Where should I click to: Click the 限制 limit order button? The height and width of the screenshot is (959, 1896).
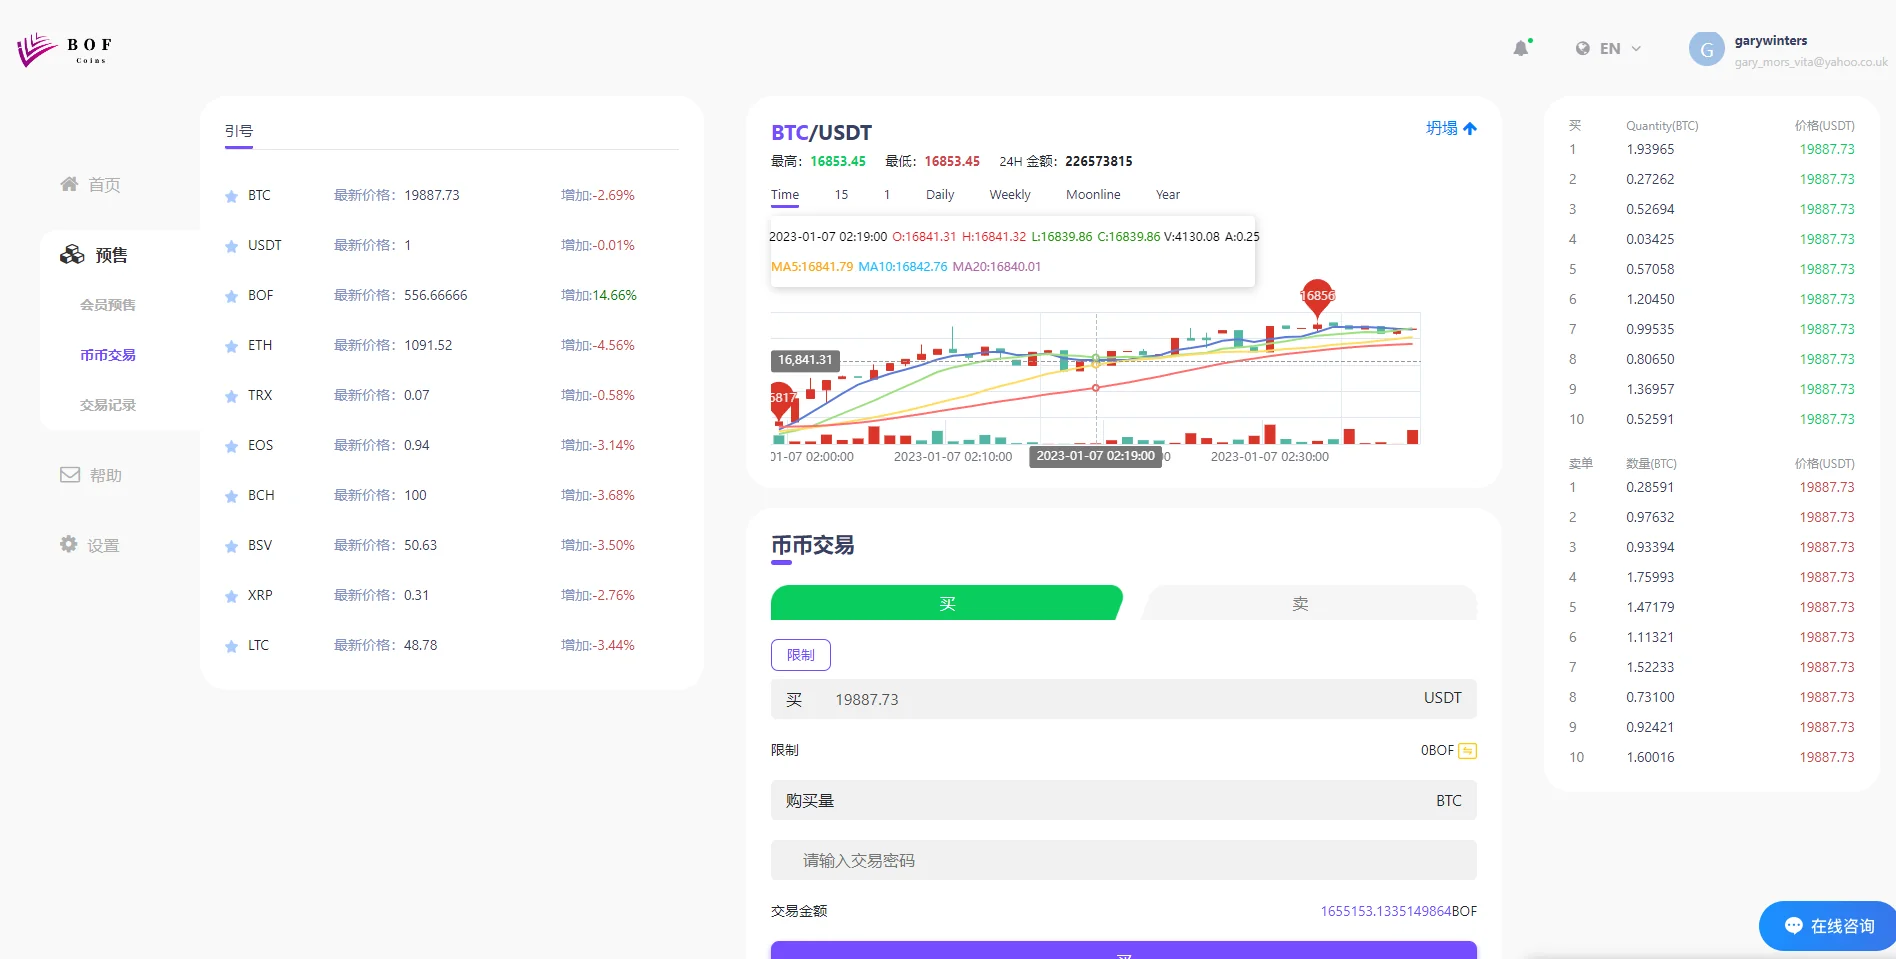tap(800, 655)
